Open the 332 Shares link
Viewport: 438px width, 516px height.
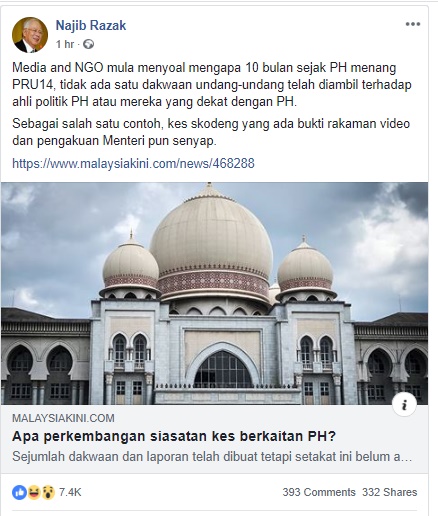(390, 492)
